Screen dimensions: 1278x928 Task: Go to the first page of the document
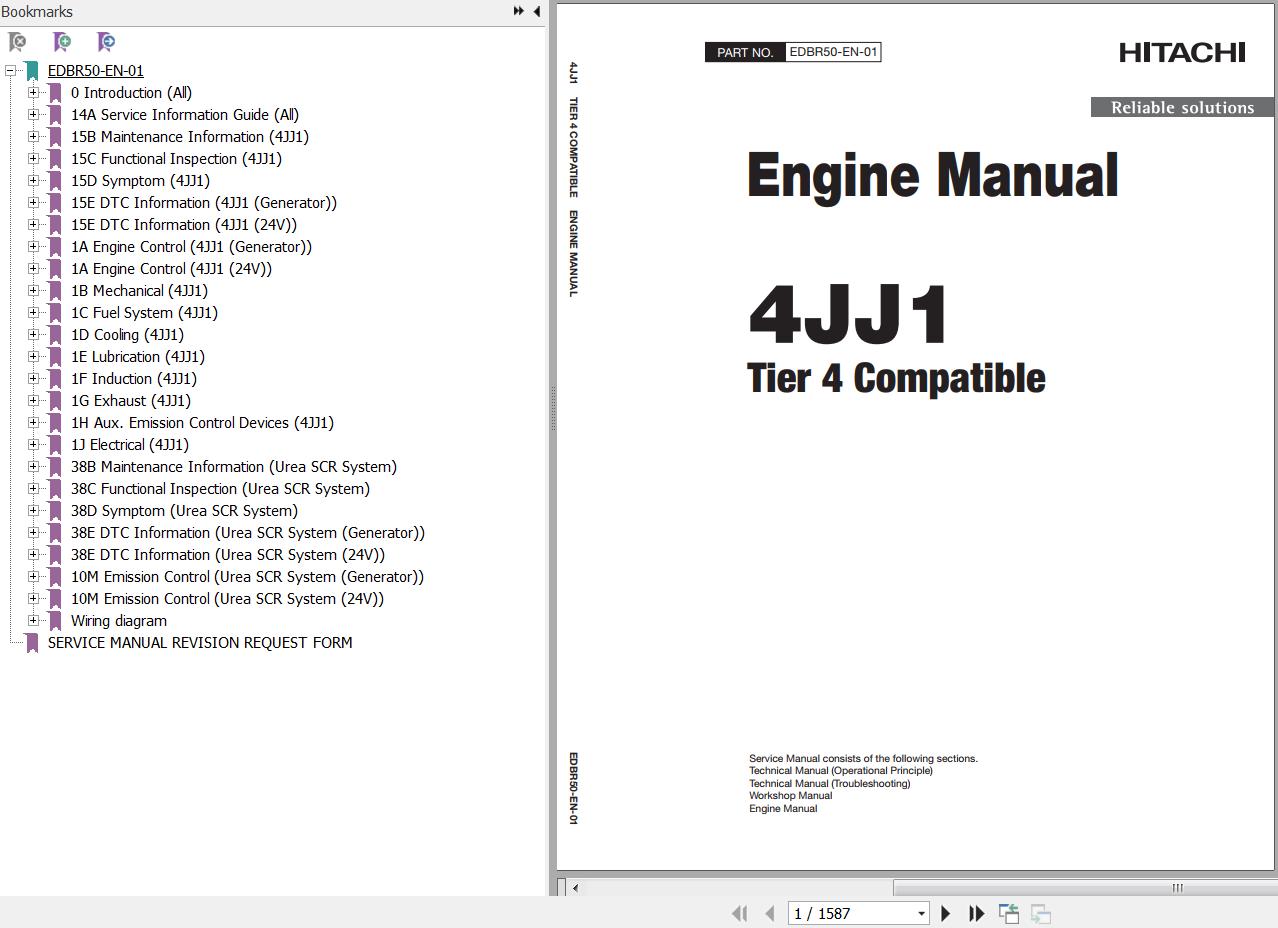740,913
